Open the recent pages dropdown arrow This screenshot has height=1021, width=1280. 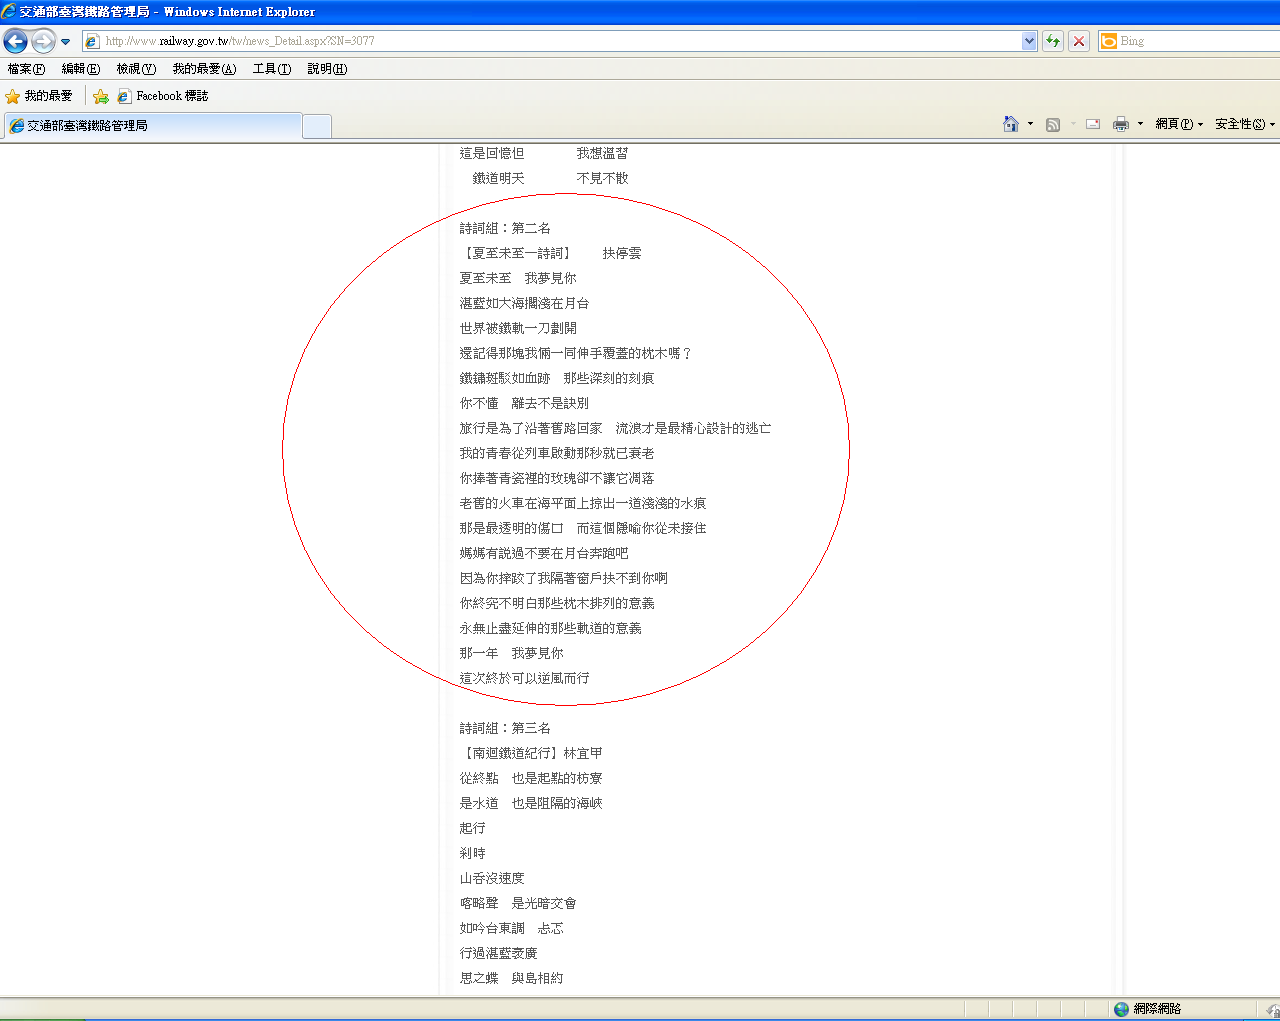pyautogui.click(x=66, y=41)
